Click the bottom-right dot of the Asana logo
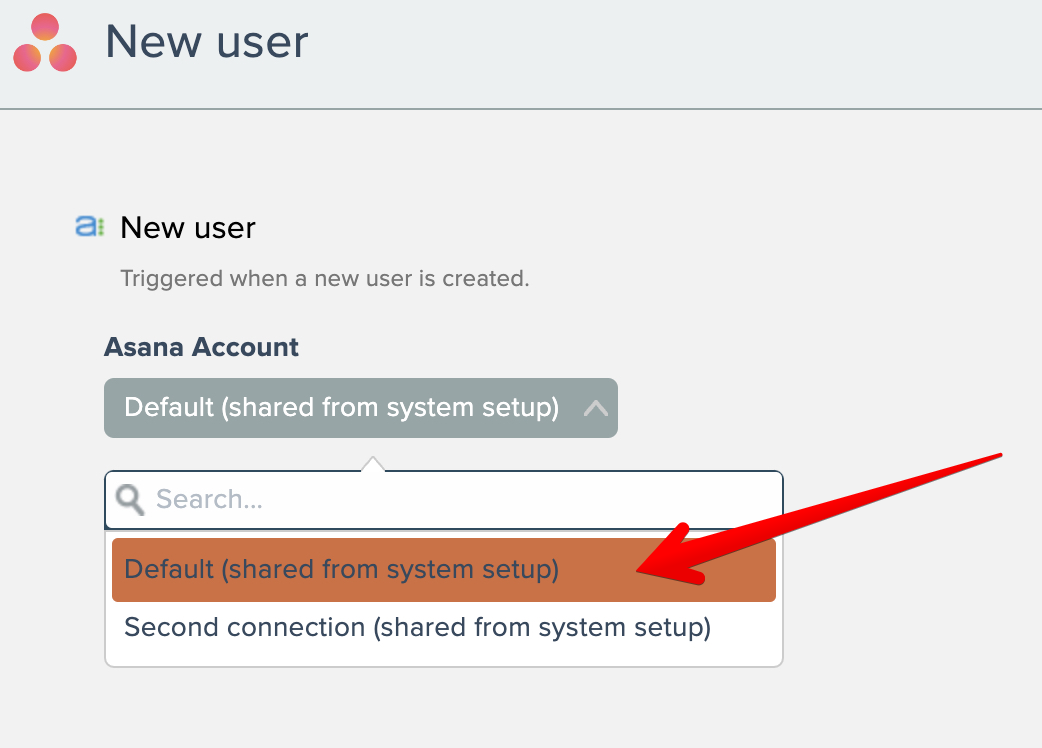The image size is (1042, 748). tap(62, 58)
